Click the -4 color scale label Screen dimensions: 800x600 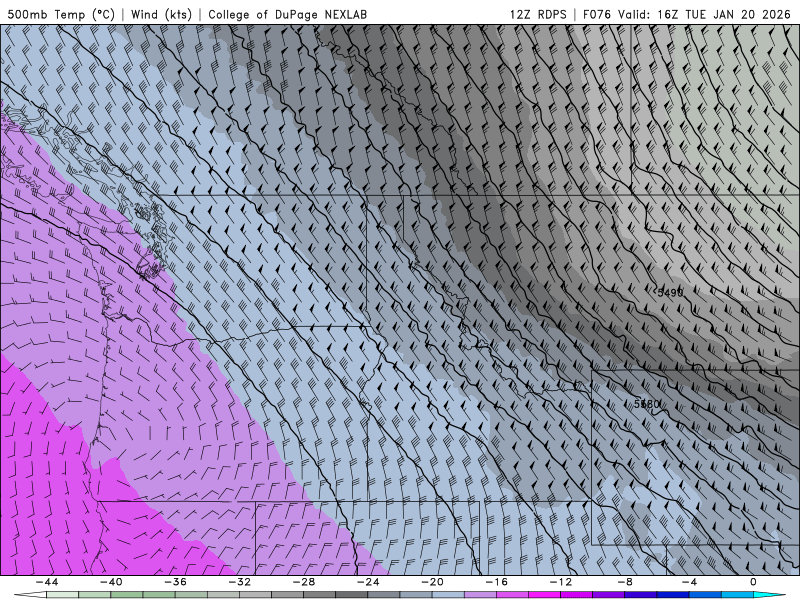689,582
